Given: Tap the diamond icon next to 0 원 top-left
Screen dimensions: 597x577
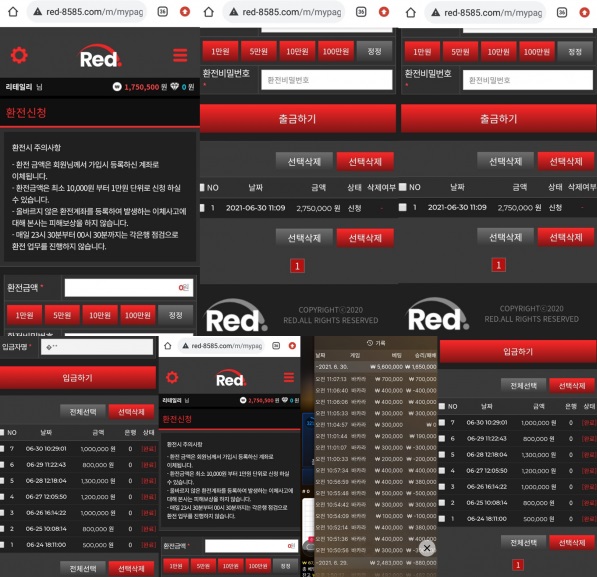Looking at the screenshot, I should pos(174,87).
